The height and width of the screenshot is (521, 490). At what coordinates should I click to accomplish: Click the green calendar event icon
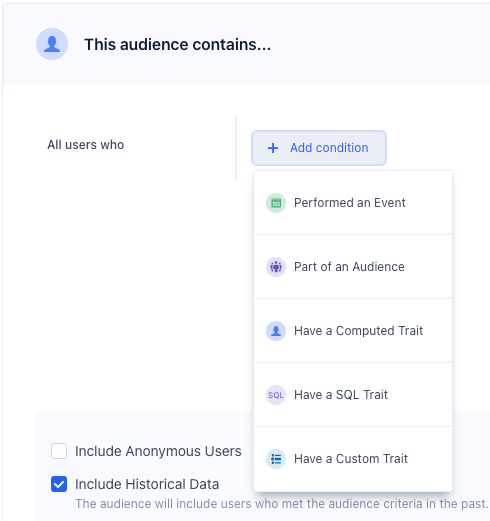276,203
